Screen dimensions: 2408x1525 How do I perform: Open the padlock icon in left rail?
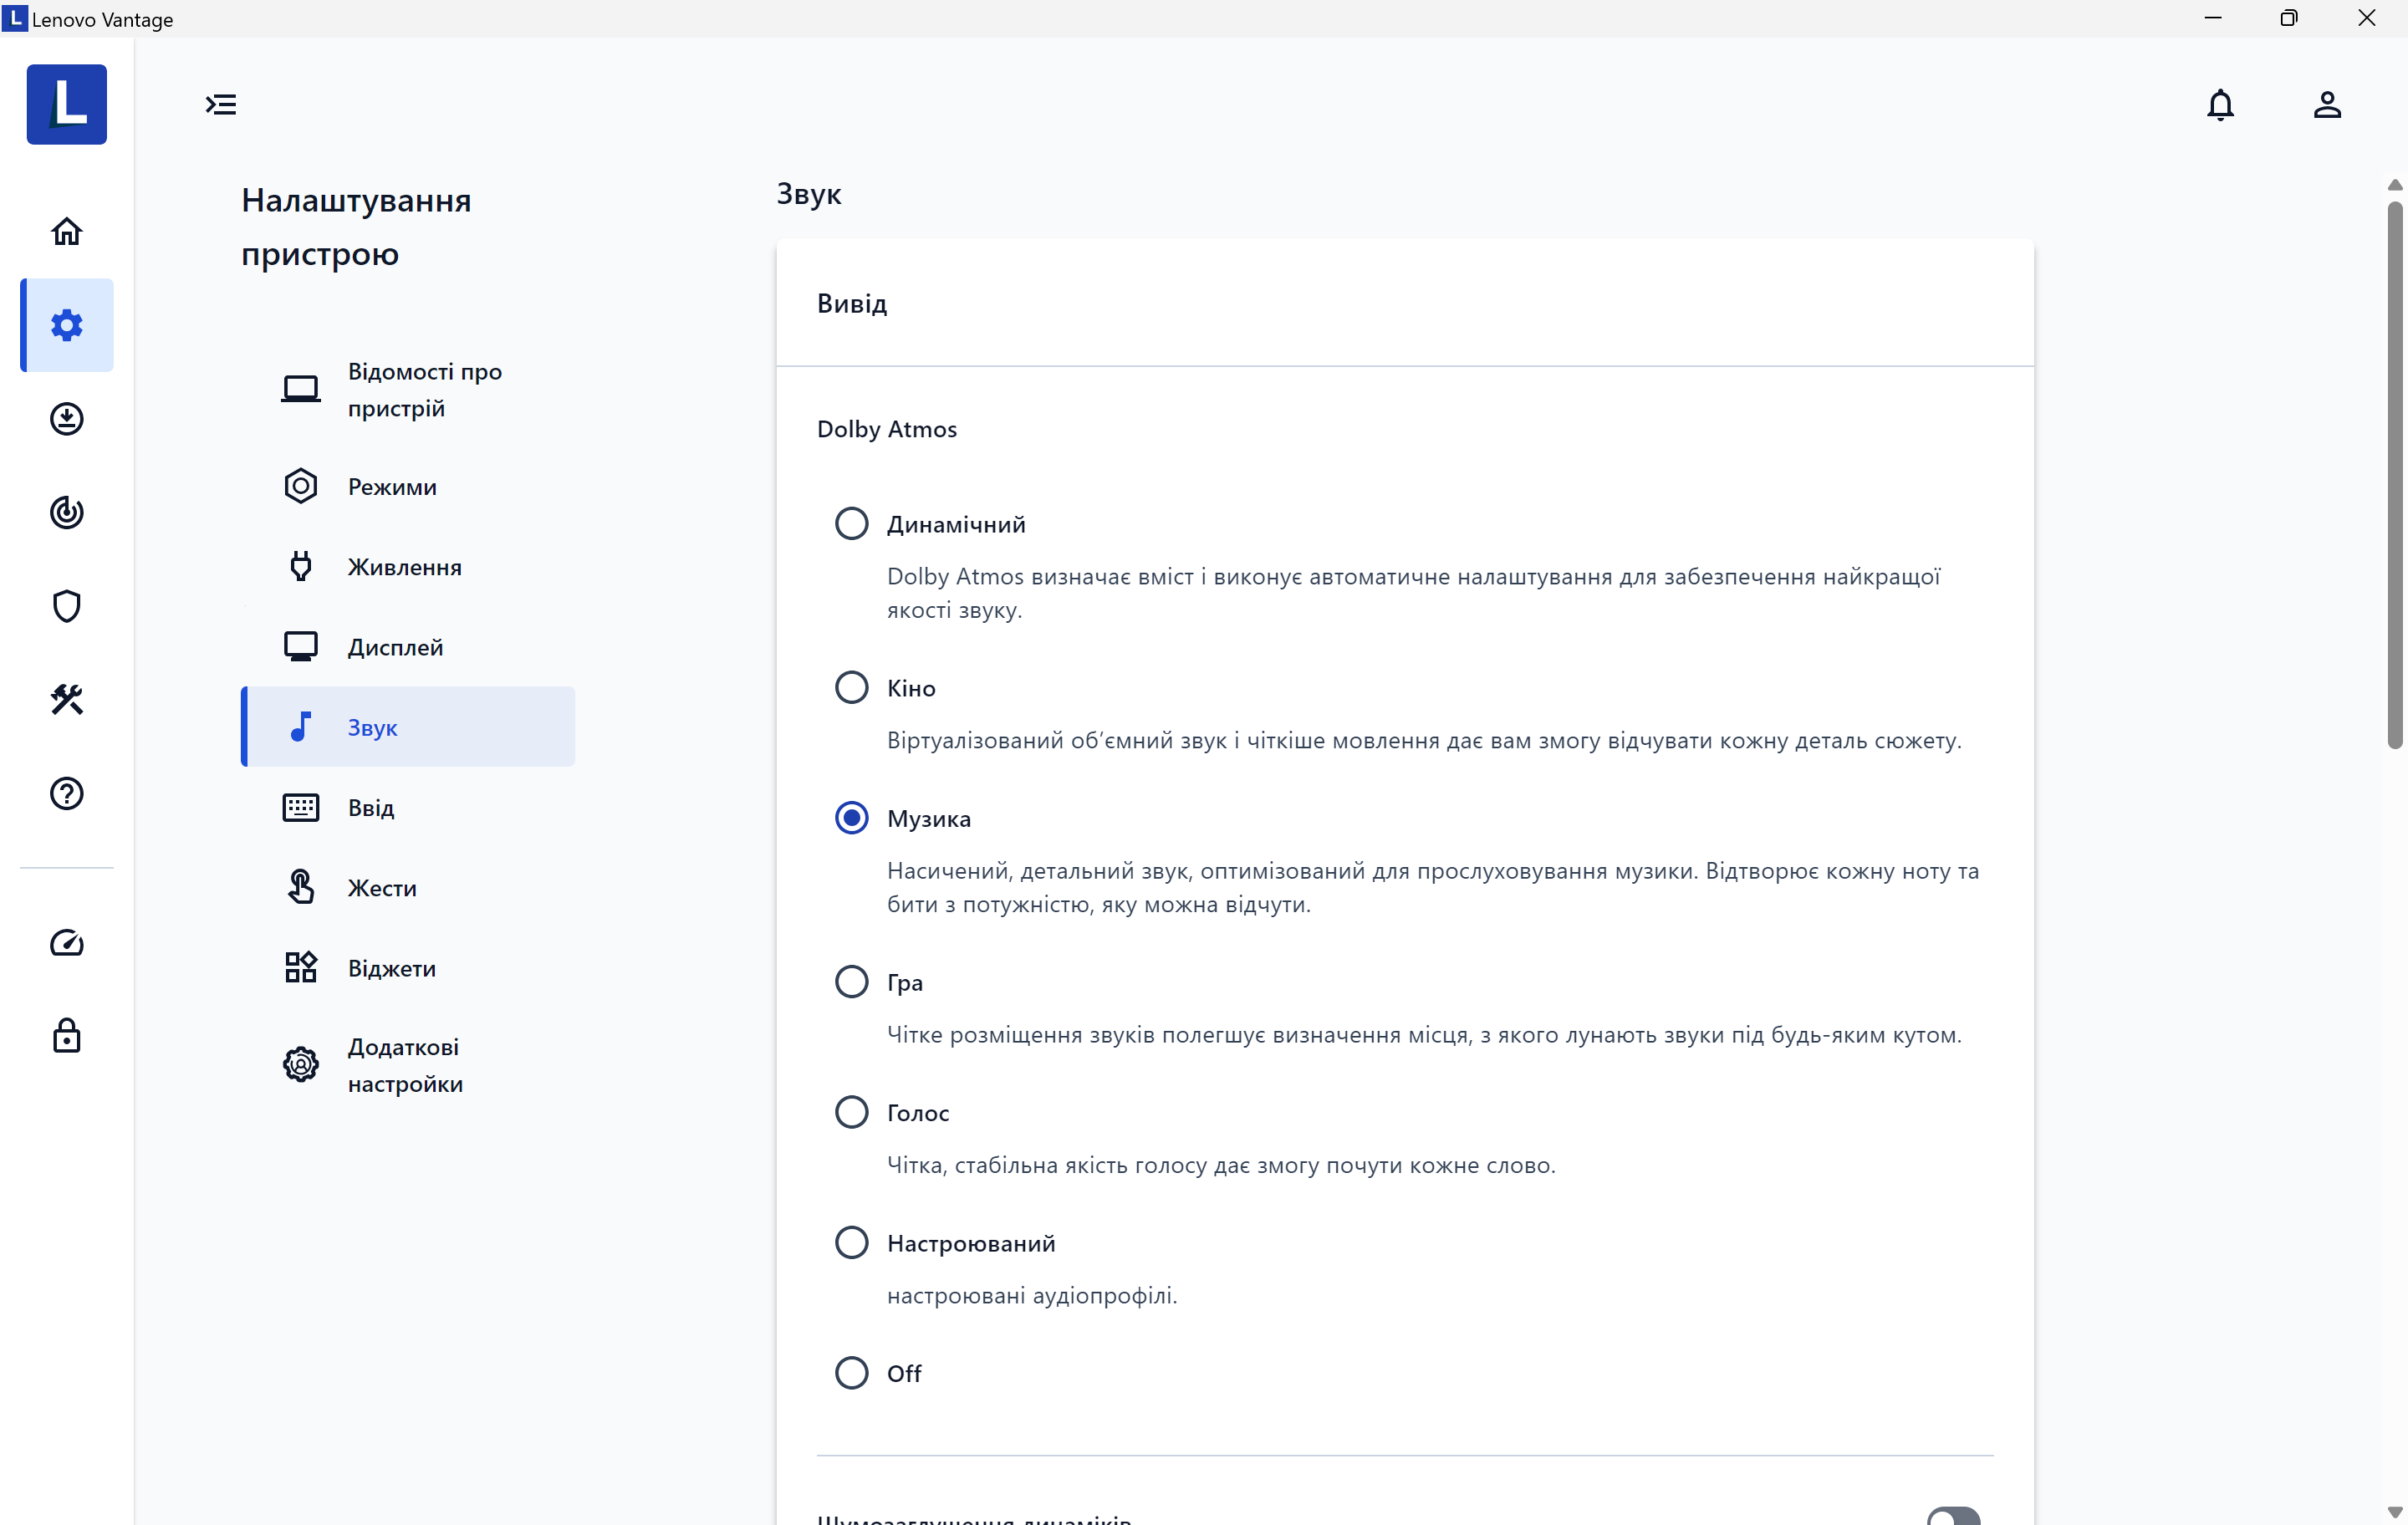(x=66, y=1036)
